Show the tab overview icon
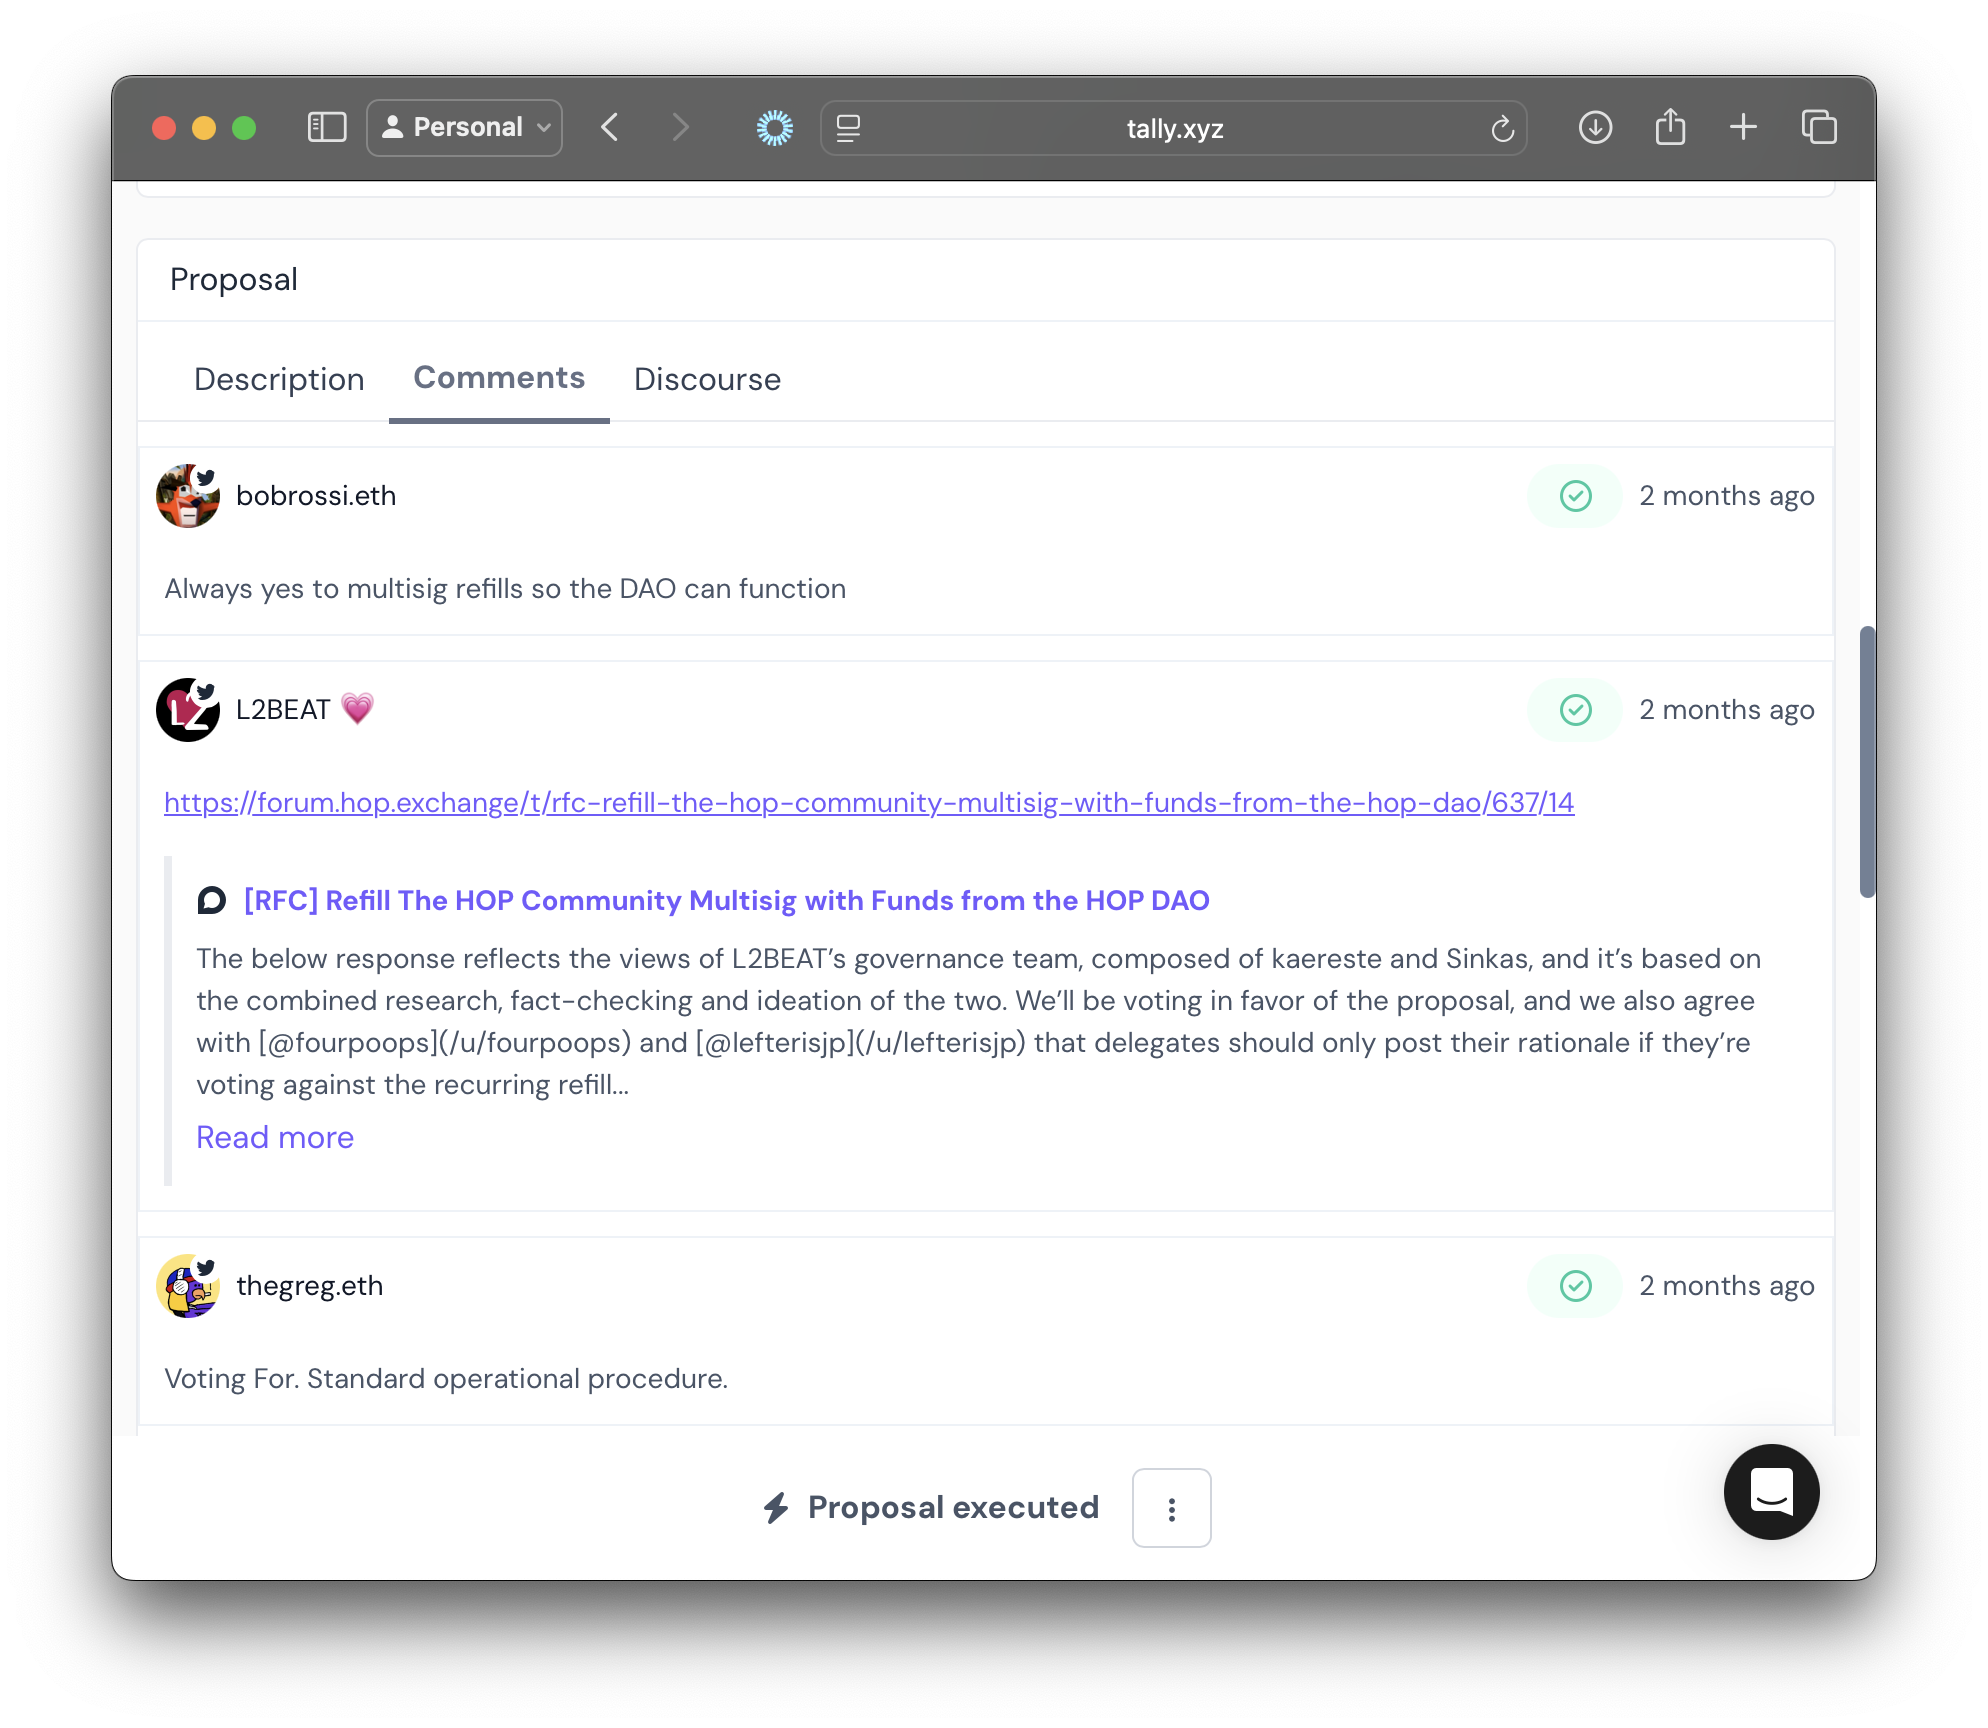 [x=1819, y=128]
